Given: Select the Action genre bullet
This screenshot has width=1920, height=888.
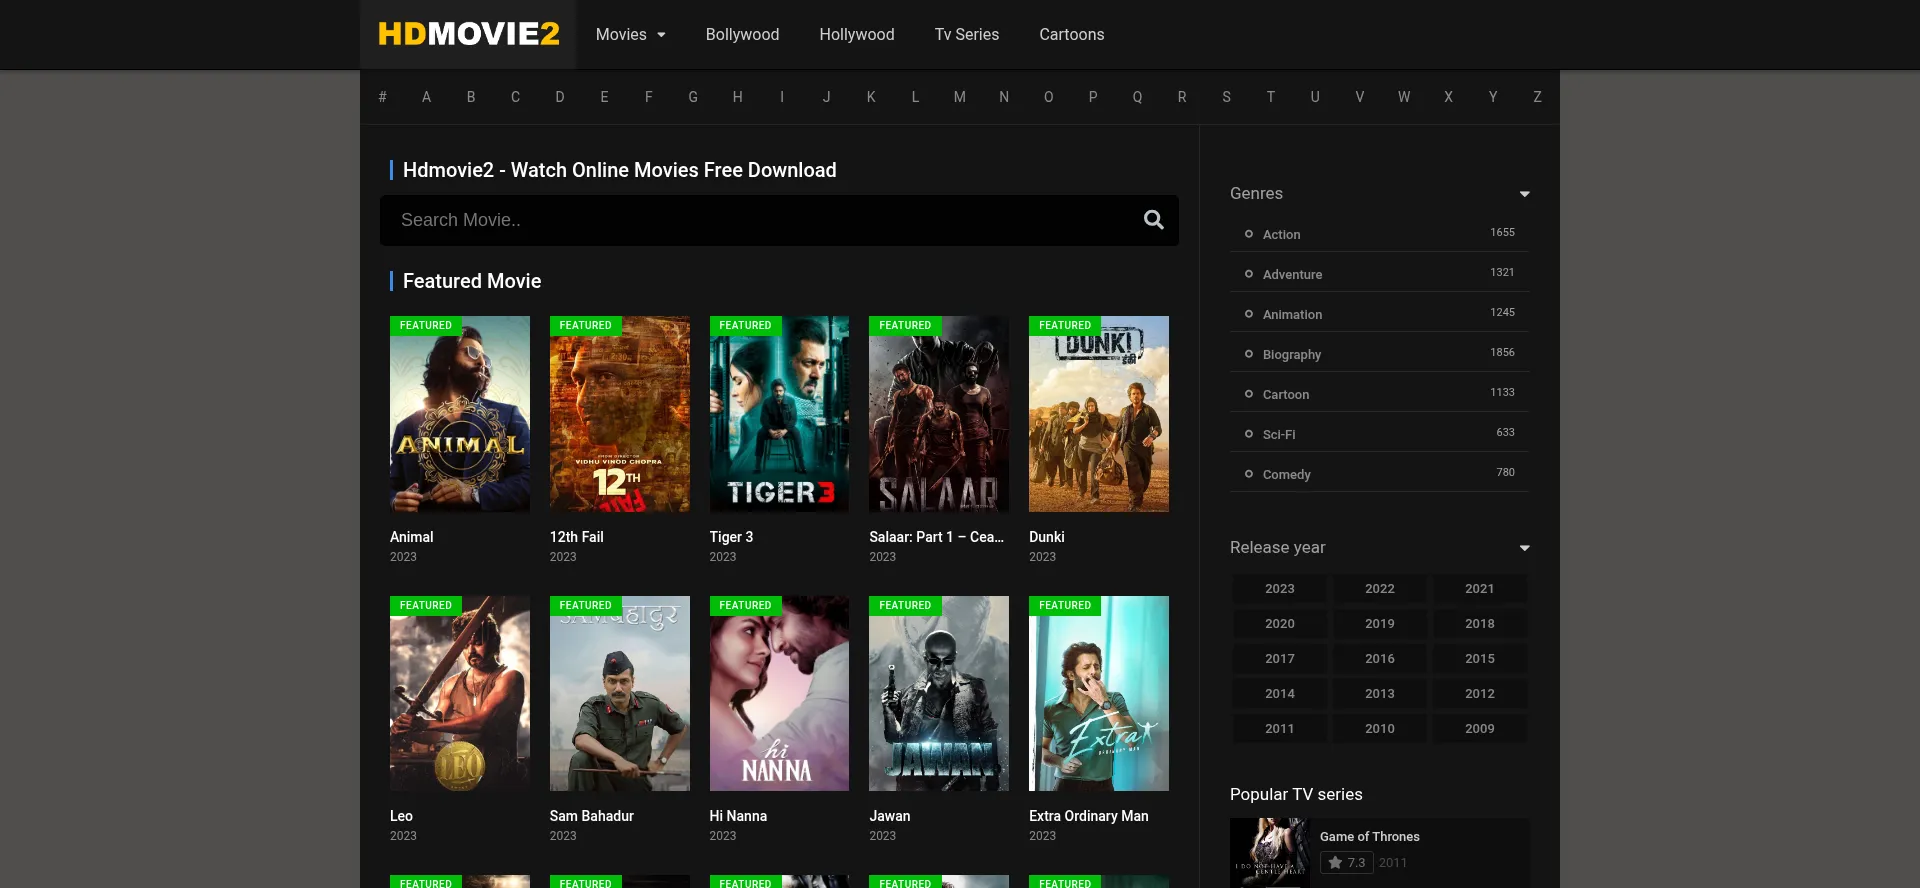Looking at the screenshot, I should pos(1249,234).
